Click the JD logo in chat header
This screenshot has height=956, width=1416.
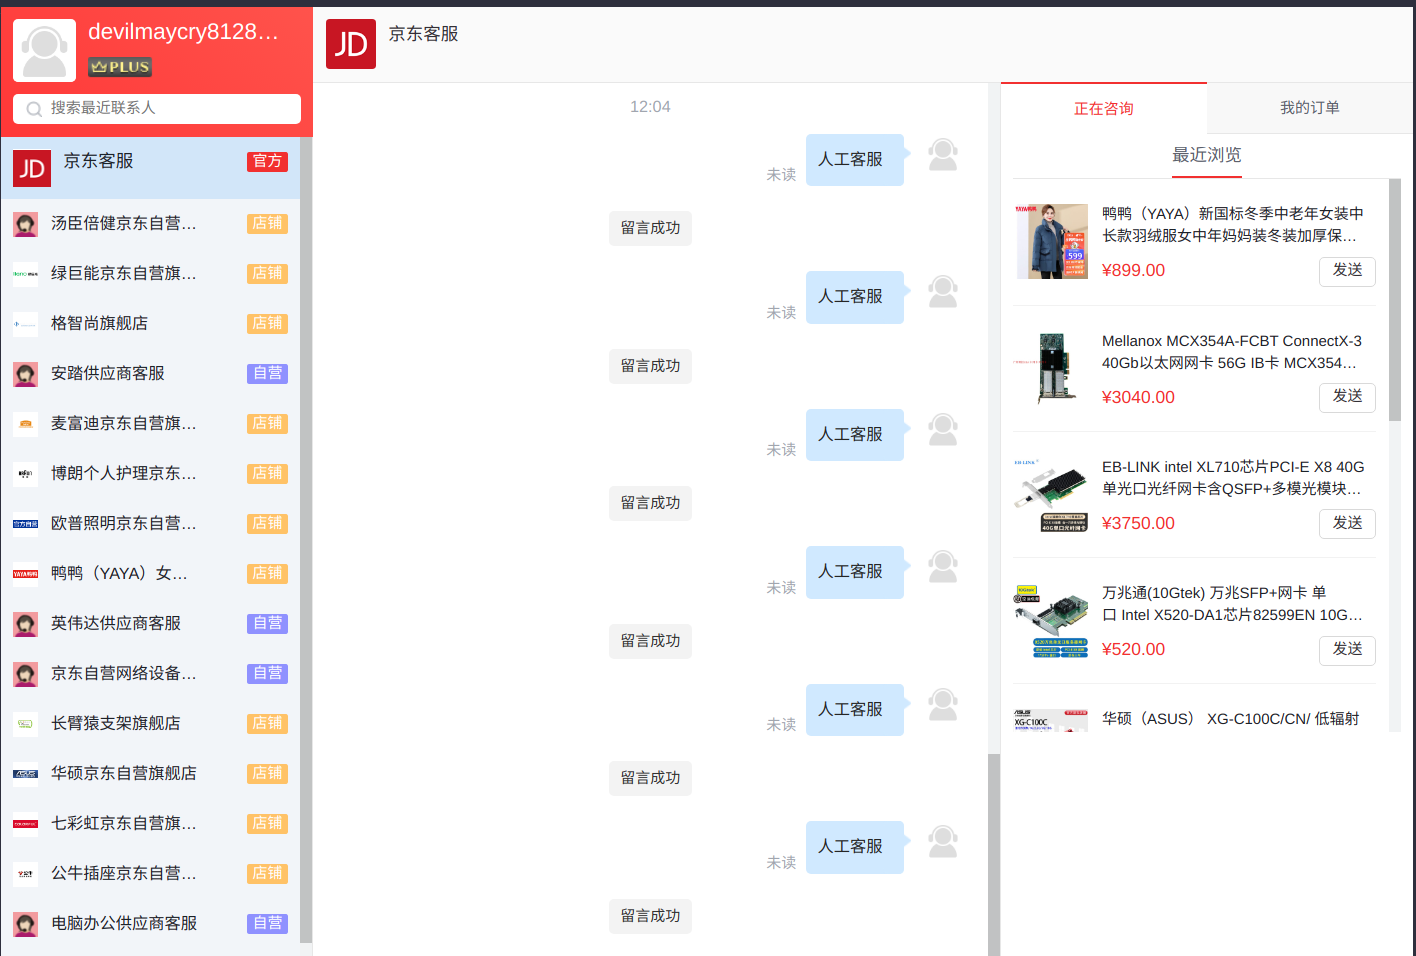(351, 44)
